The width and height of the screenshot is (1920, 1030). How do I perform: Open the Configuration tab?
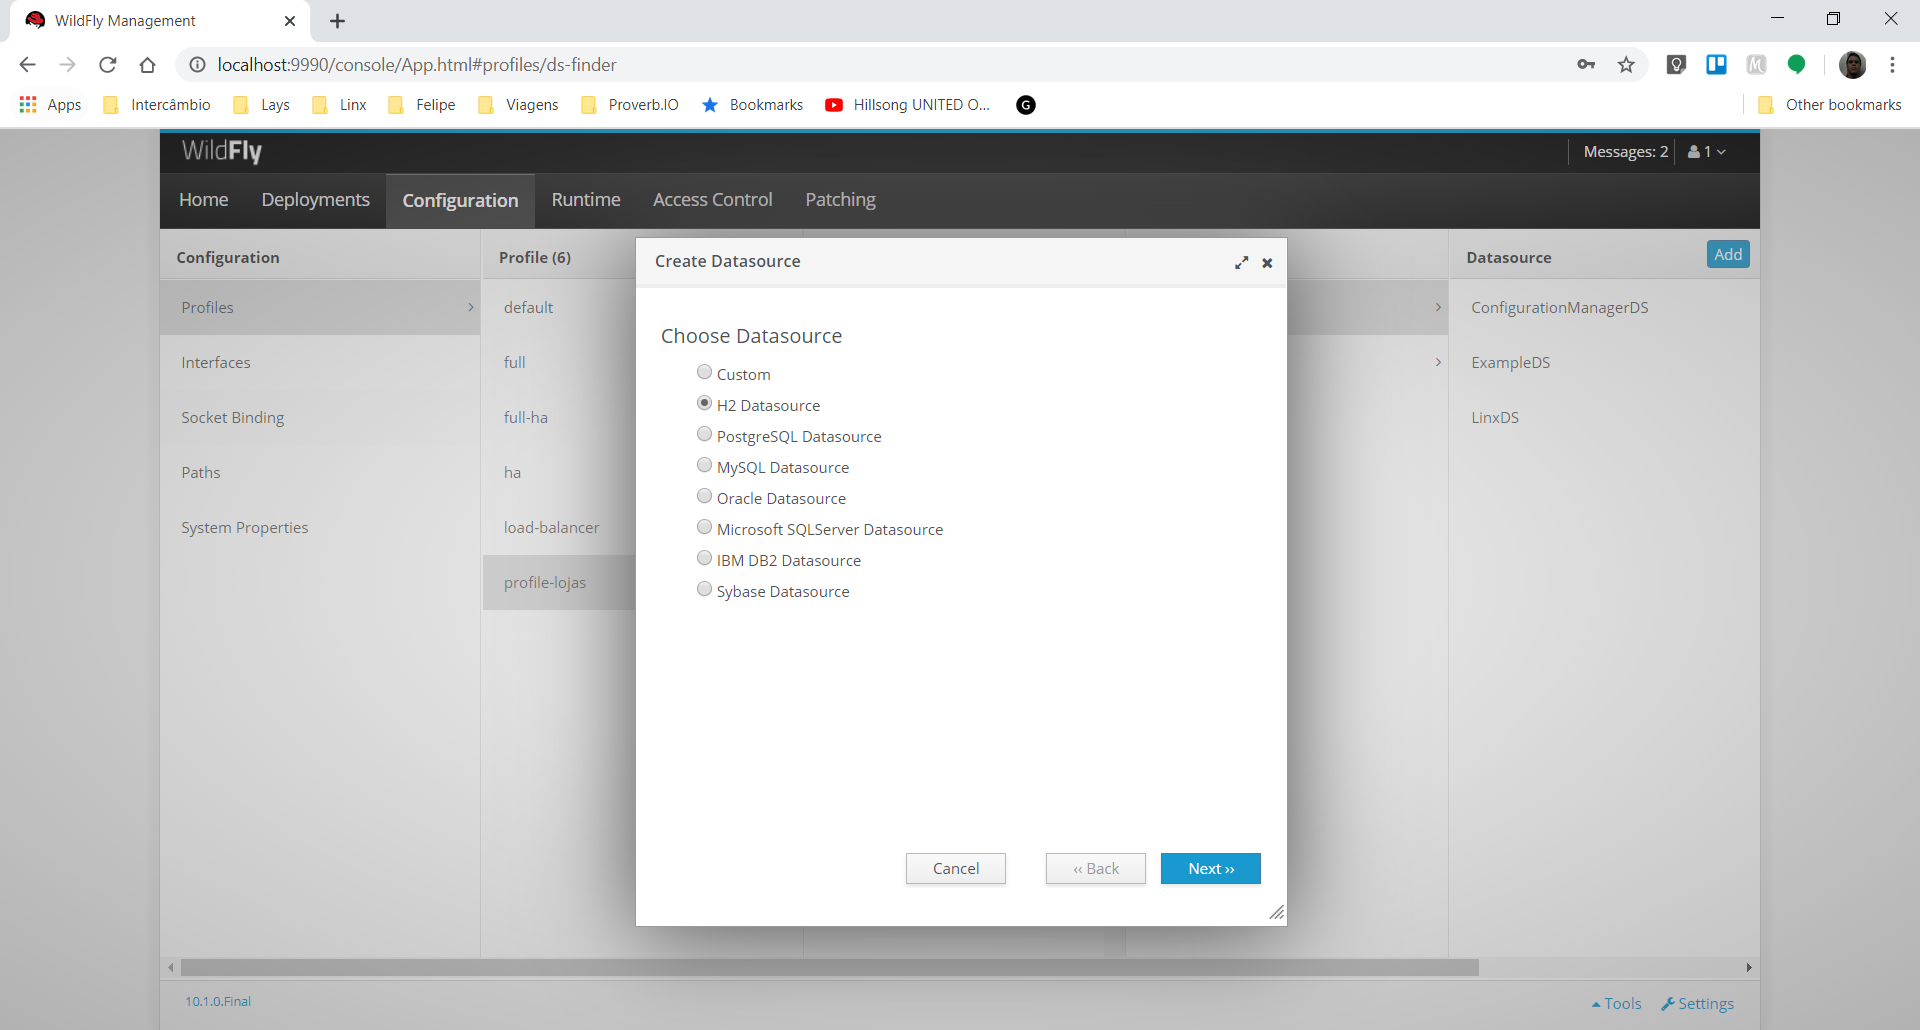(461, 201)
